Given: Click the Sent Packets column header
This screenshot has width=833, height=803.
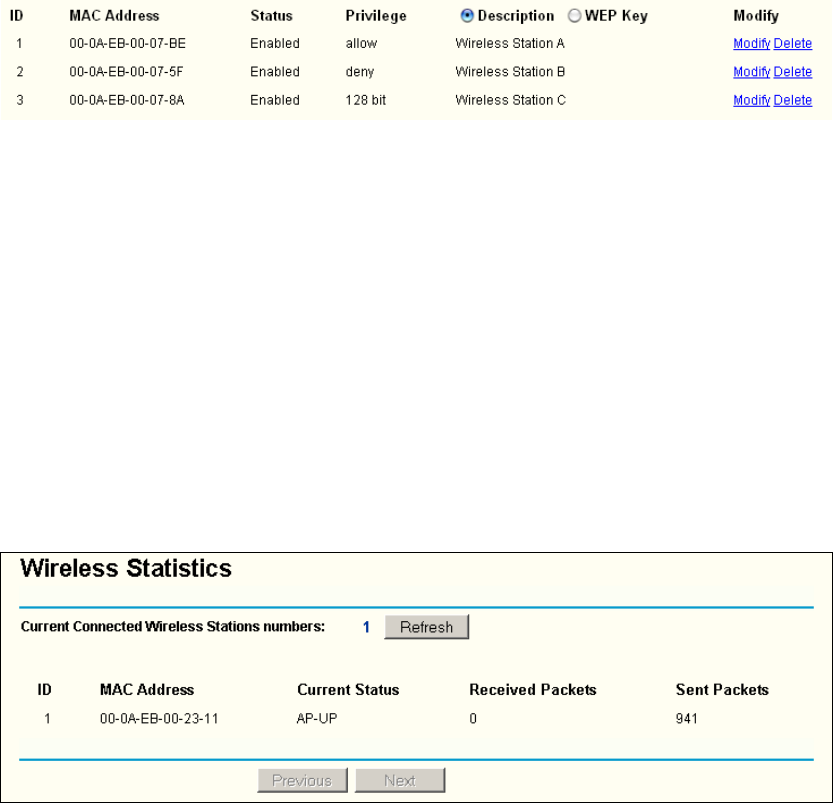Looking at the screenshot, I should pos(722,690).
